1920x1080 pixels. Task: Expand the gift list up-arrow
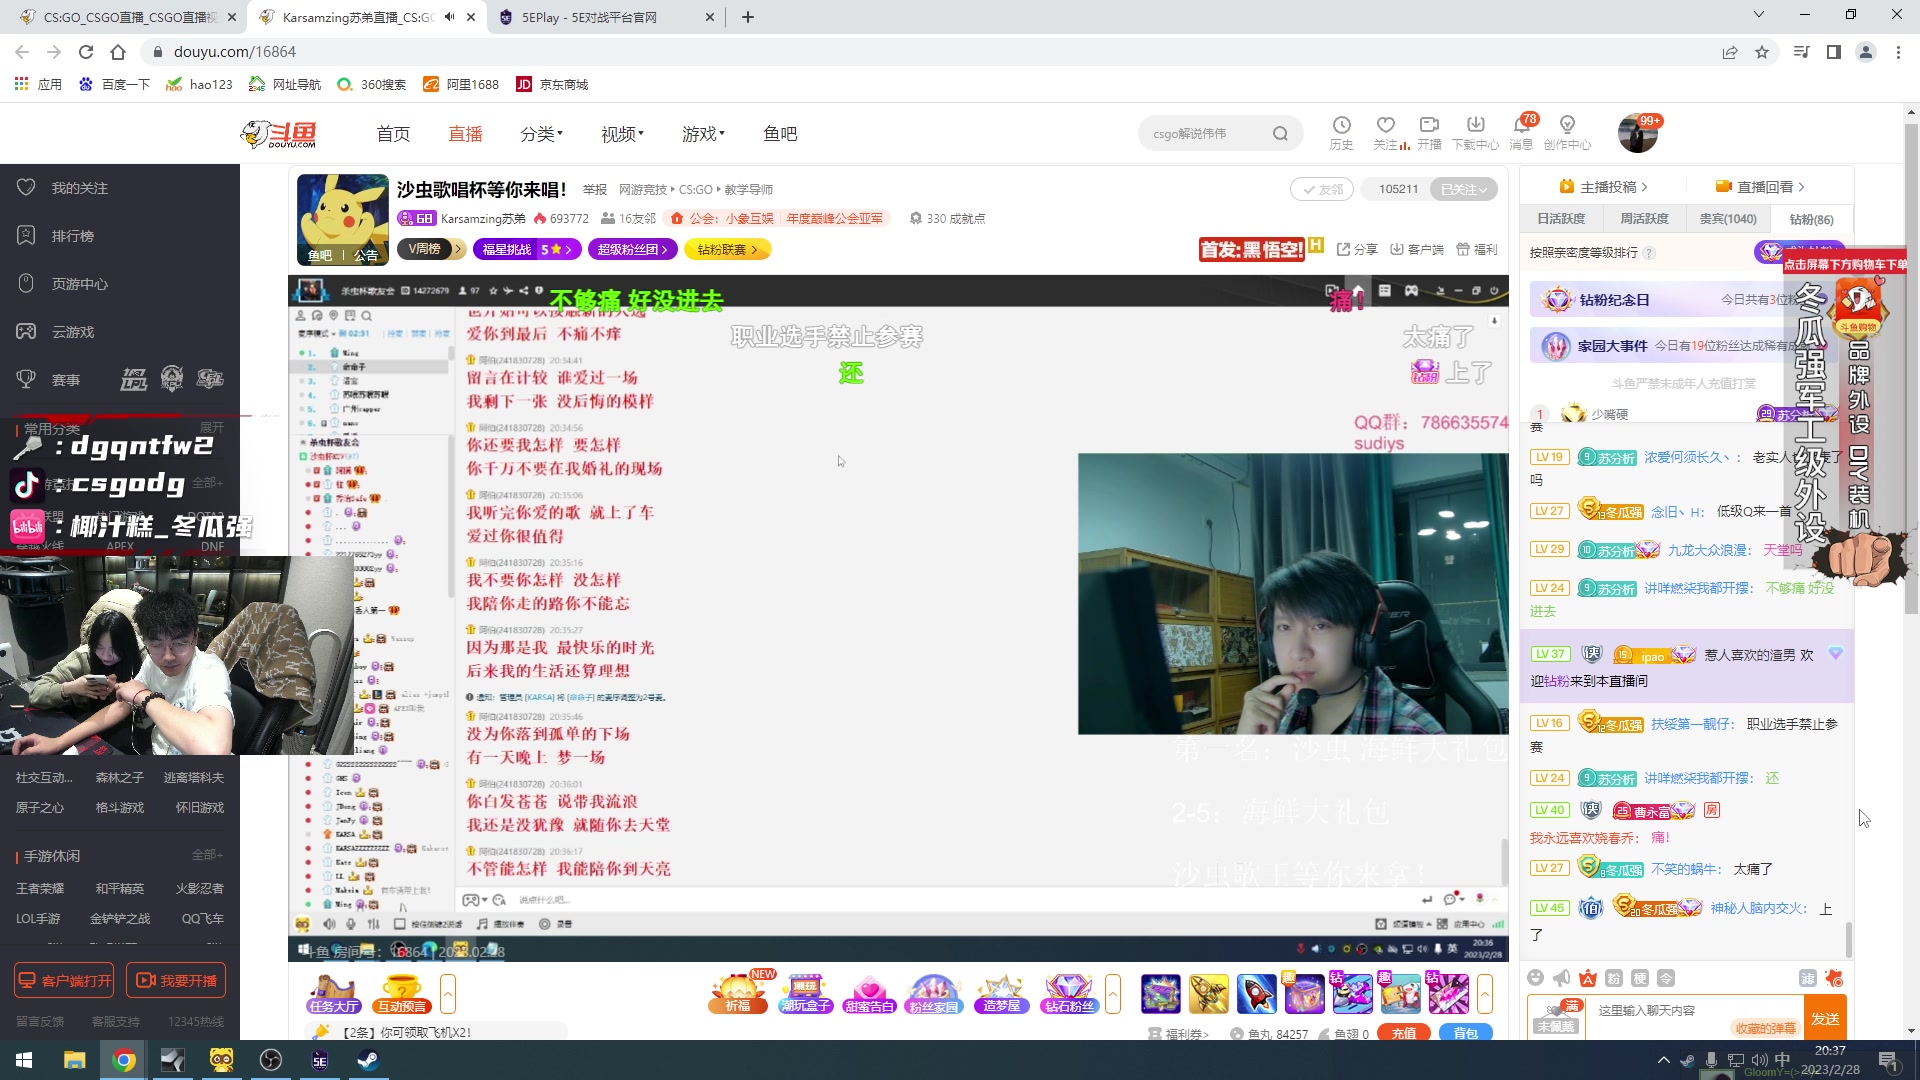[1485, 994]
